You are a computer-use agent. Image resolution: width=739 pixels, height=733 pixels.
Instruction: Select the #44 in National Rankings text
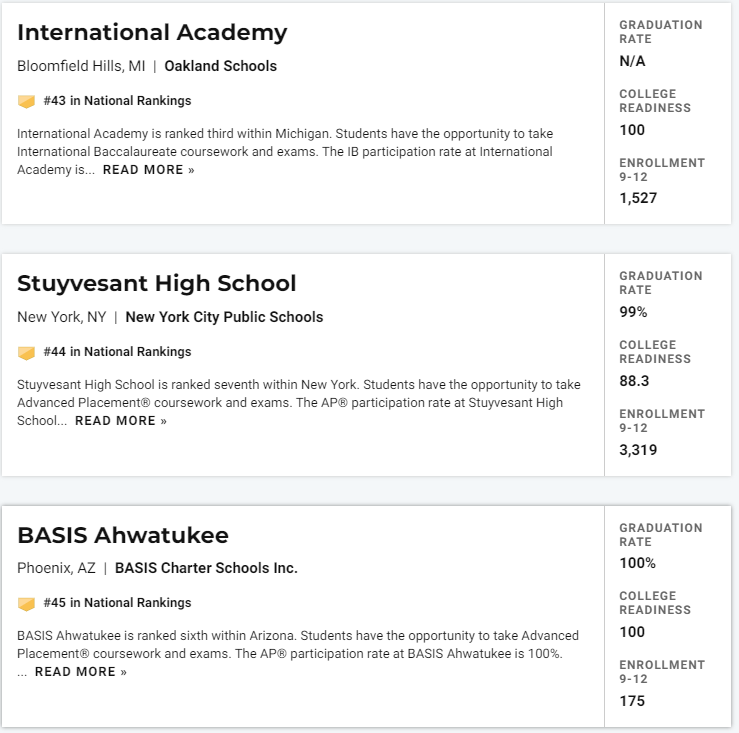pyautogui.click(x=117, y=352)
